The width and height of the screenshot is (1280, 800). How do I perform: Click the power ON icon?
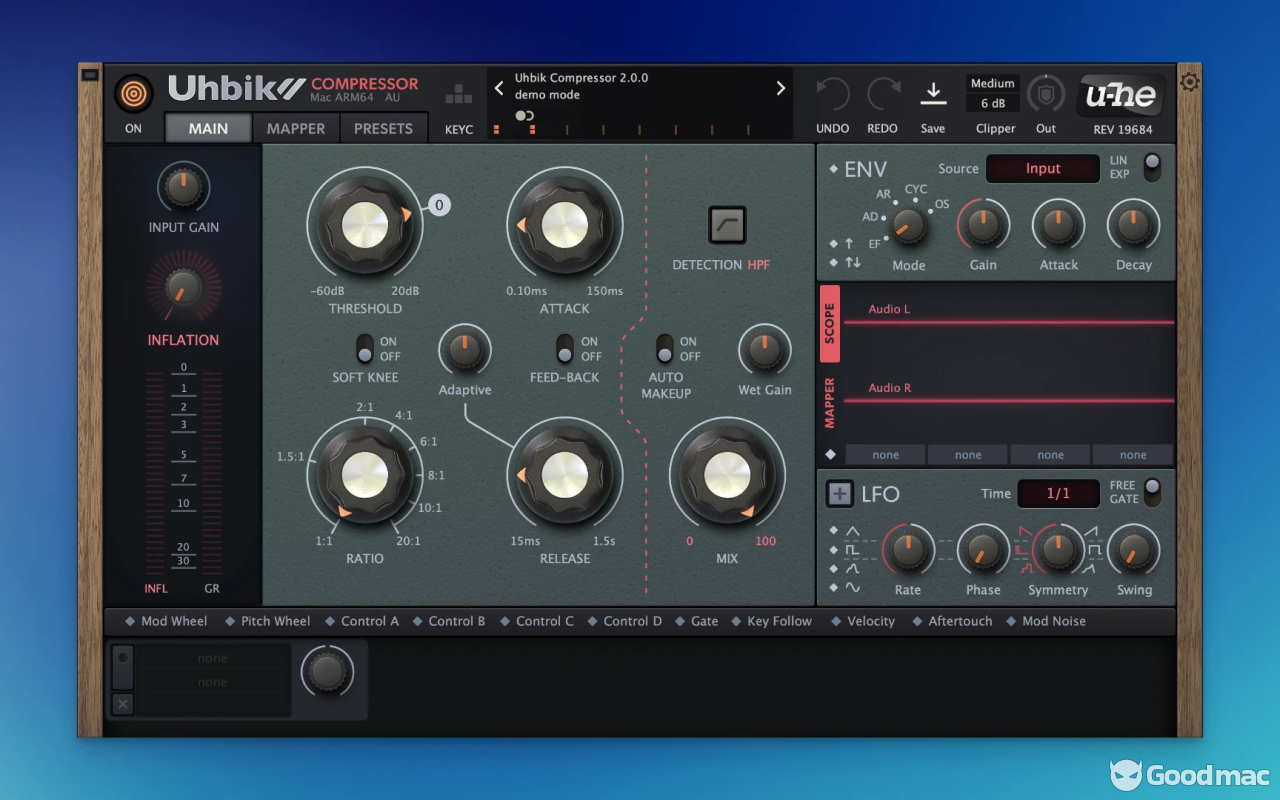click(x=133, y=94)
